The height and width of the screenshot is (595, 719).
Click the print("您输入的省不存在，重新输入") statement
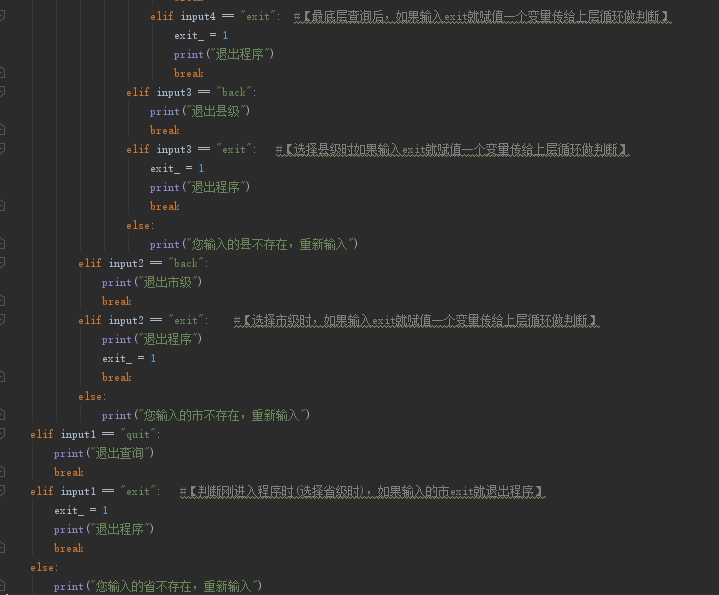(x=158, y=586)
